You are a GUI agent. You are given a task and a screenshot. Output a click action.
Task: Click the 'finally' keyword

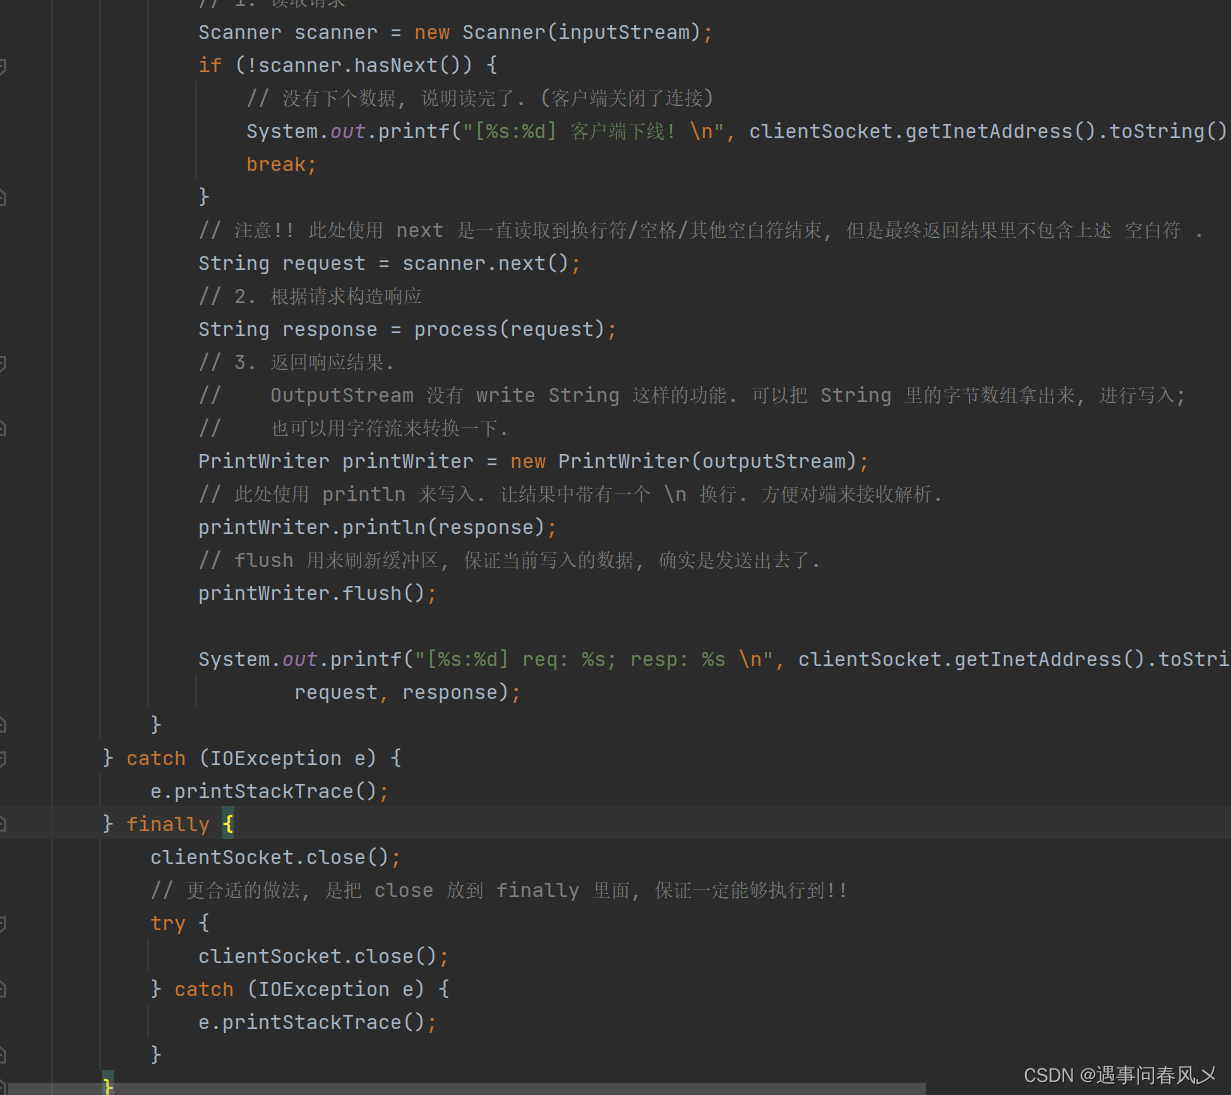pos(168,825)
